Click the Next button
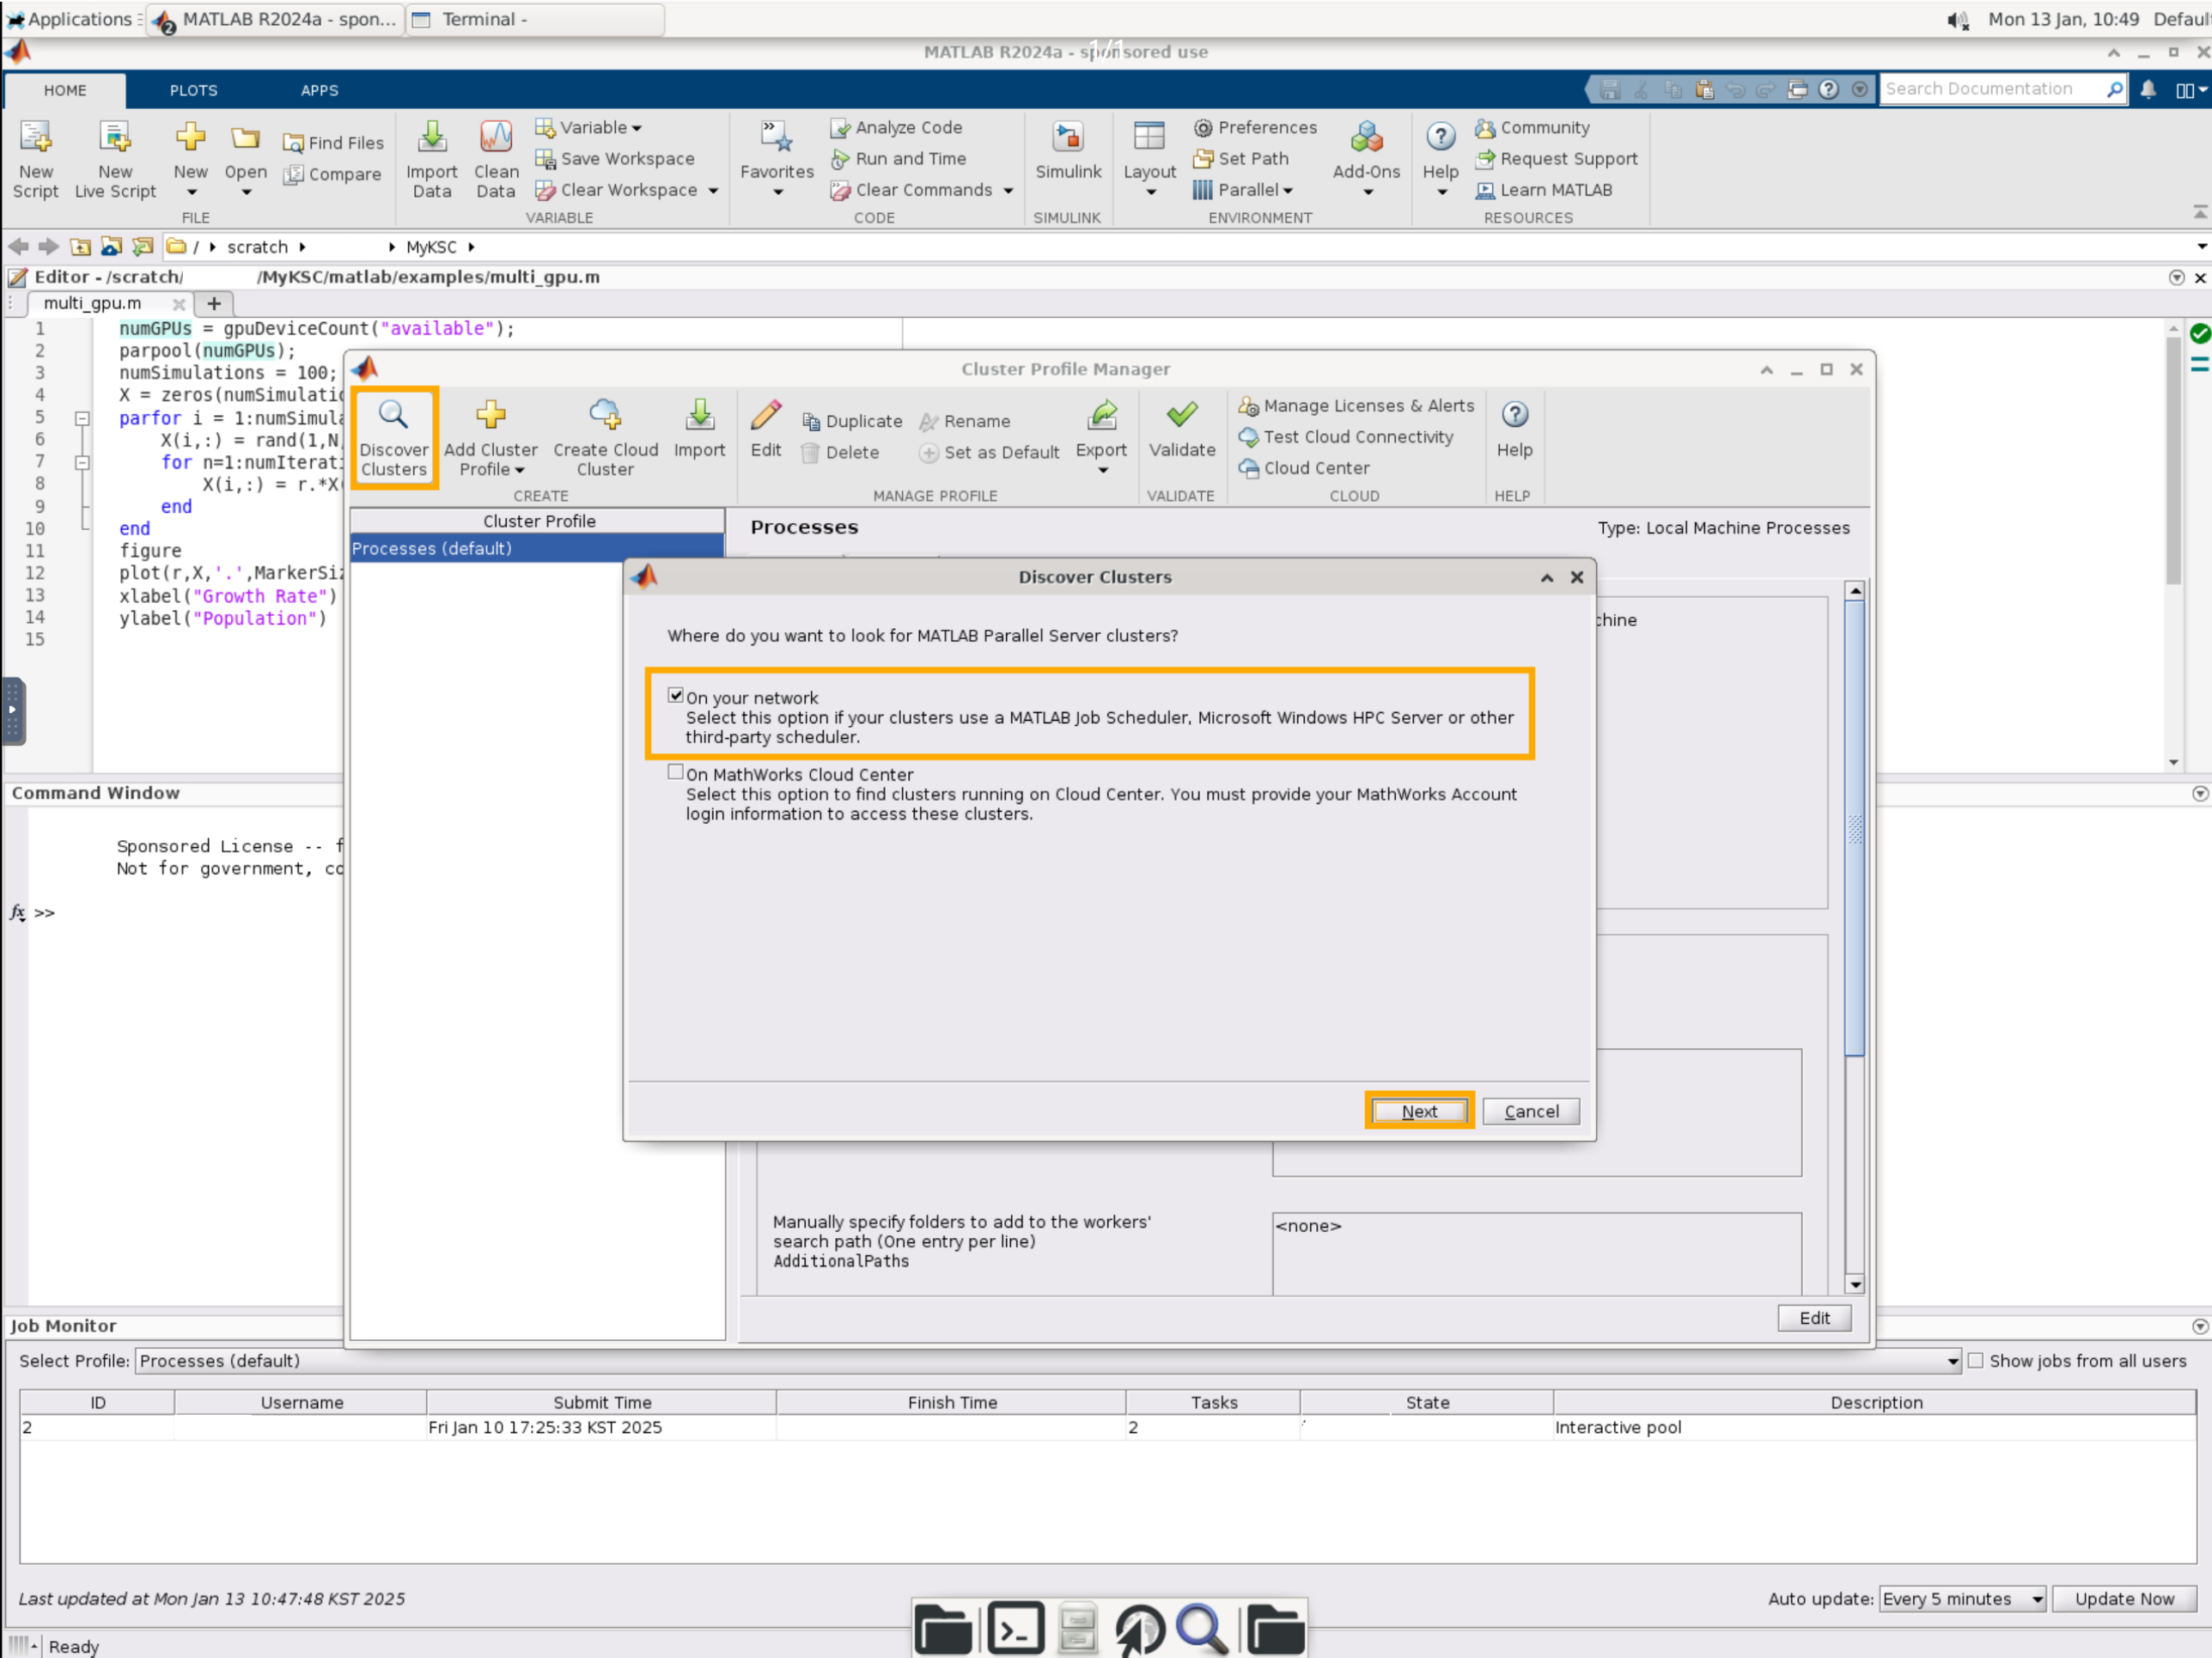 pos(1419,1111)
